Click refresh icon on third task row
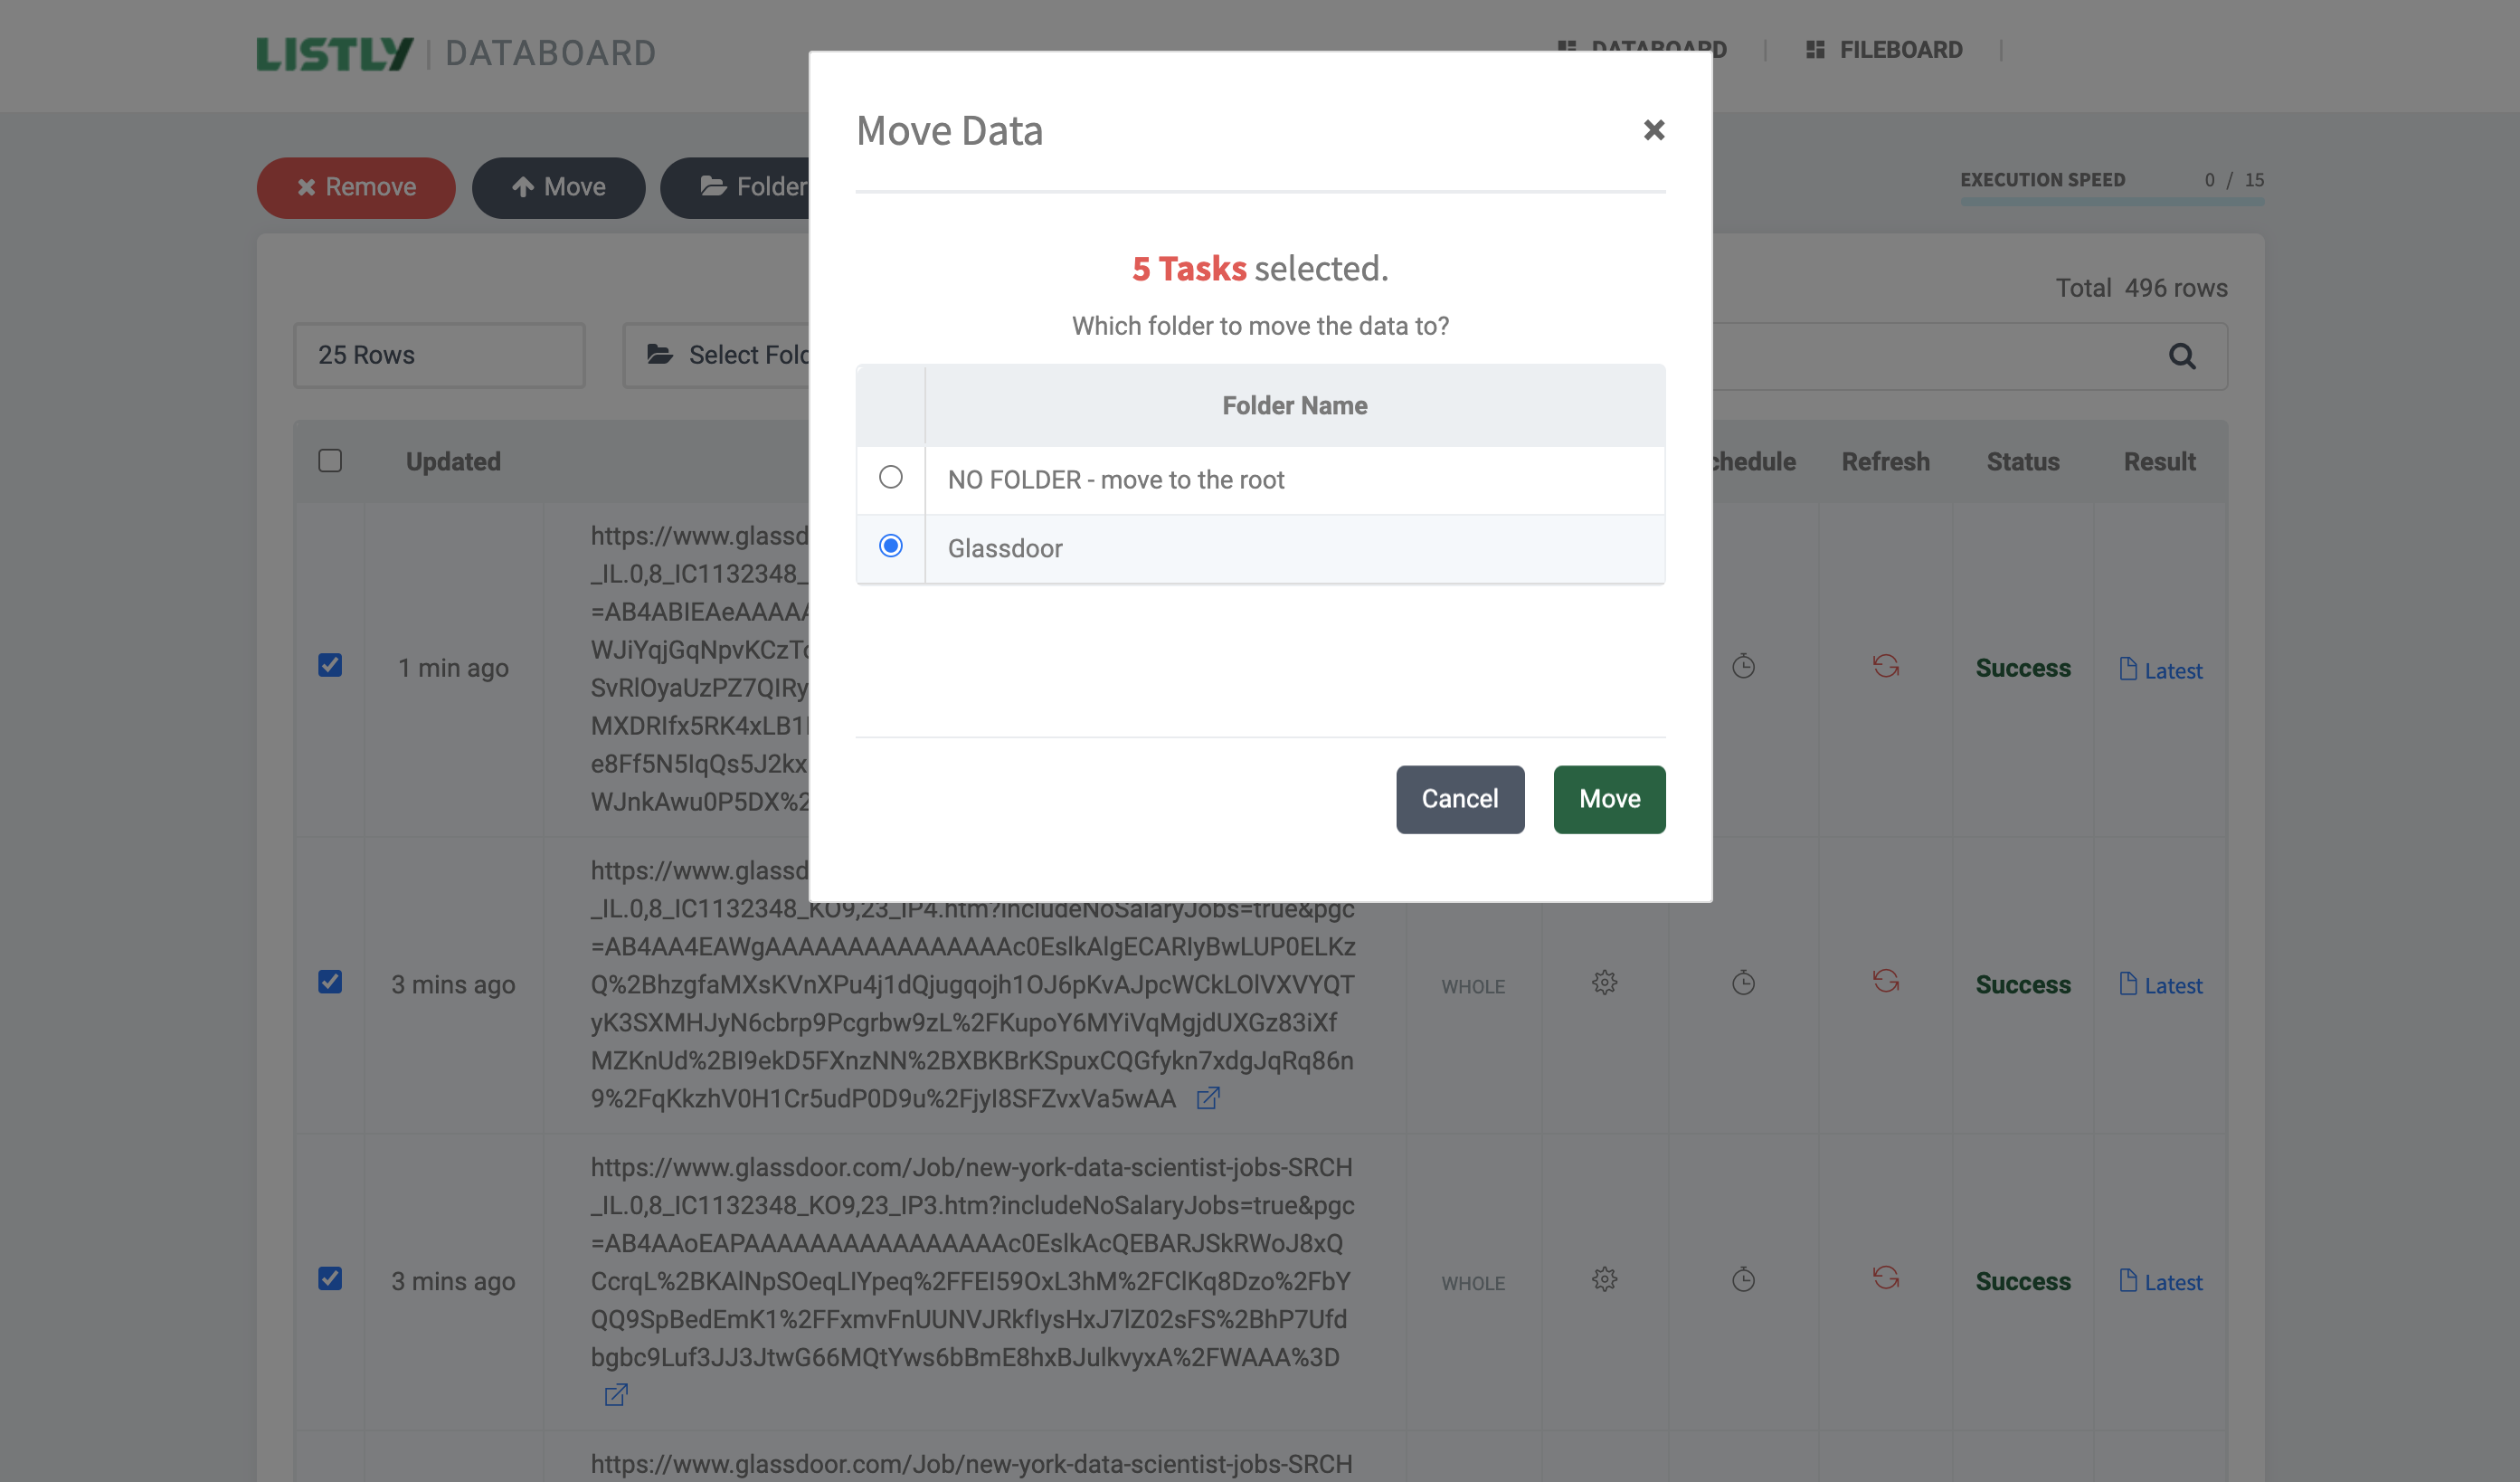 (x=1885, y=1278)
